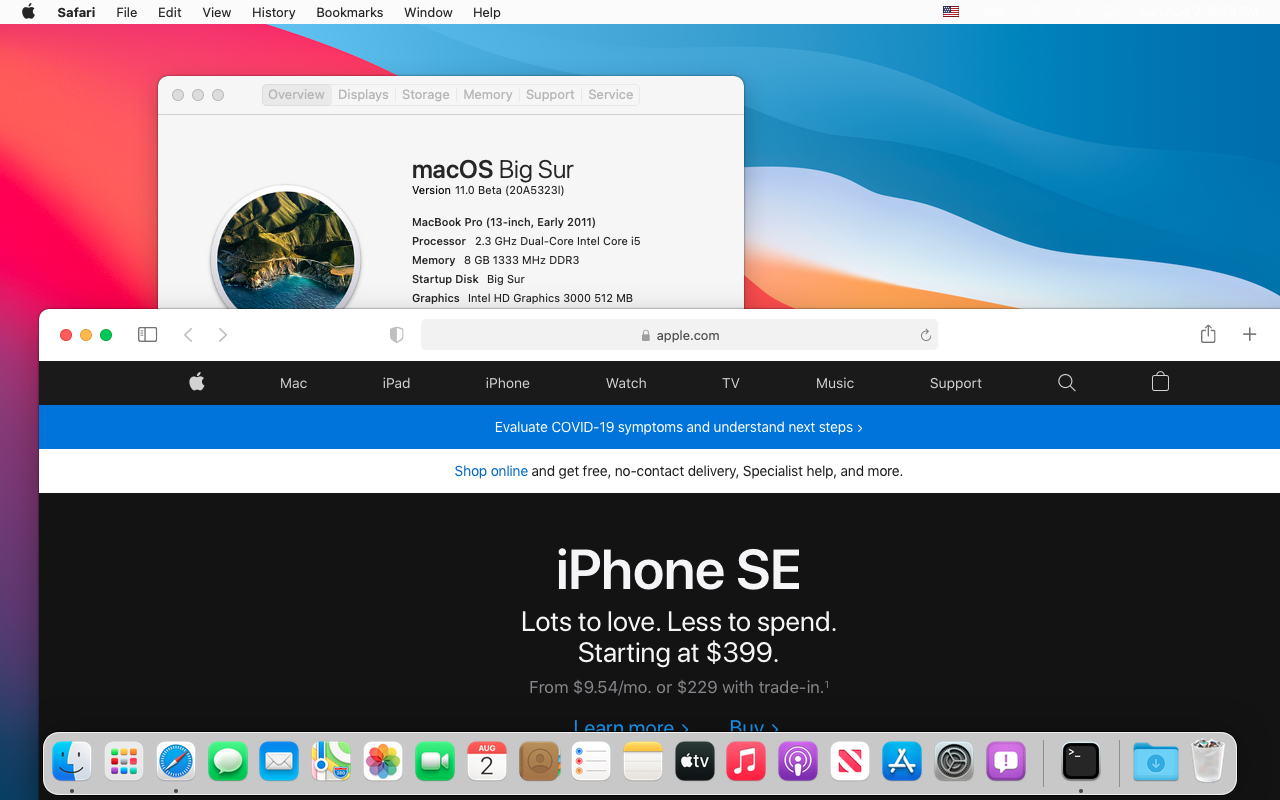
Task: Open Bookmarks menu
Action: pos(350,12)
